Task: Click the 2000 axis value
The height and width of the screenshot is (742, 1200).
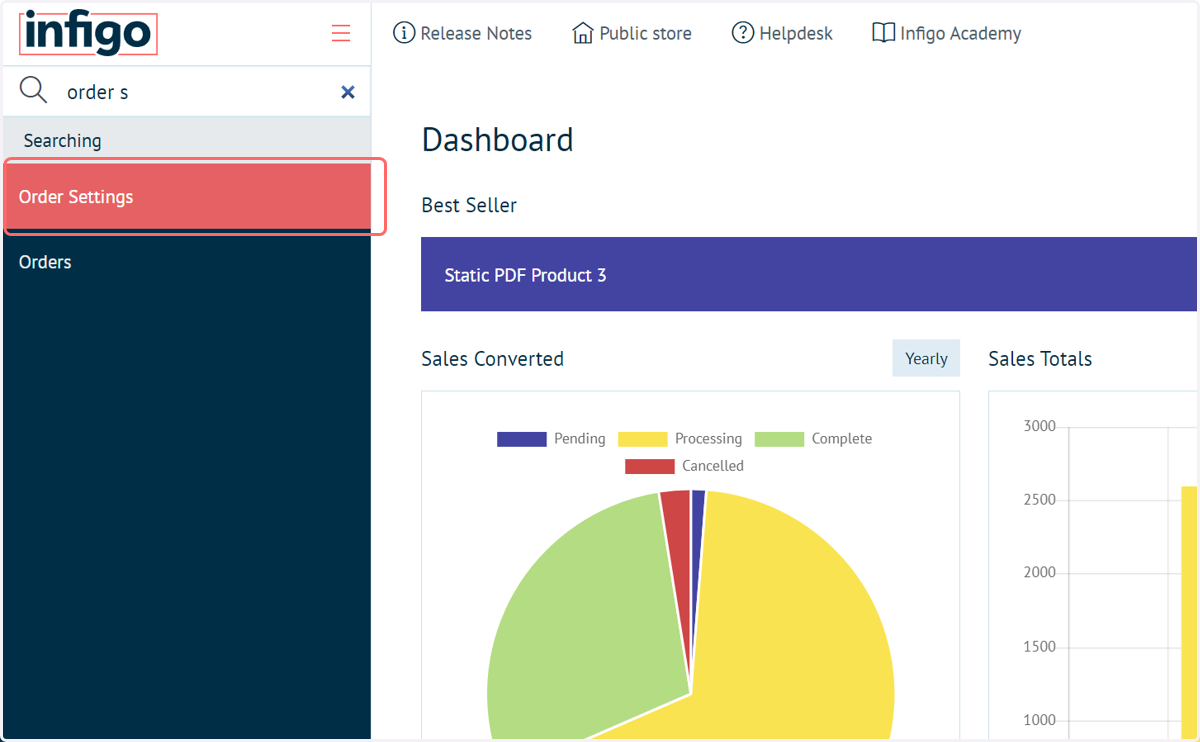Action: pos(1040,573)
